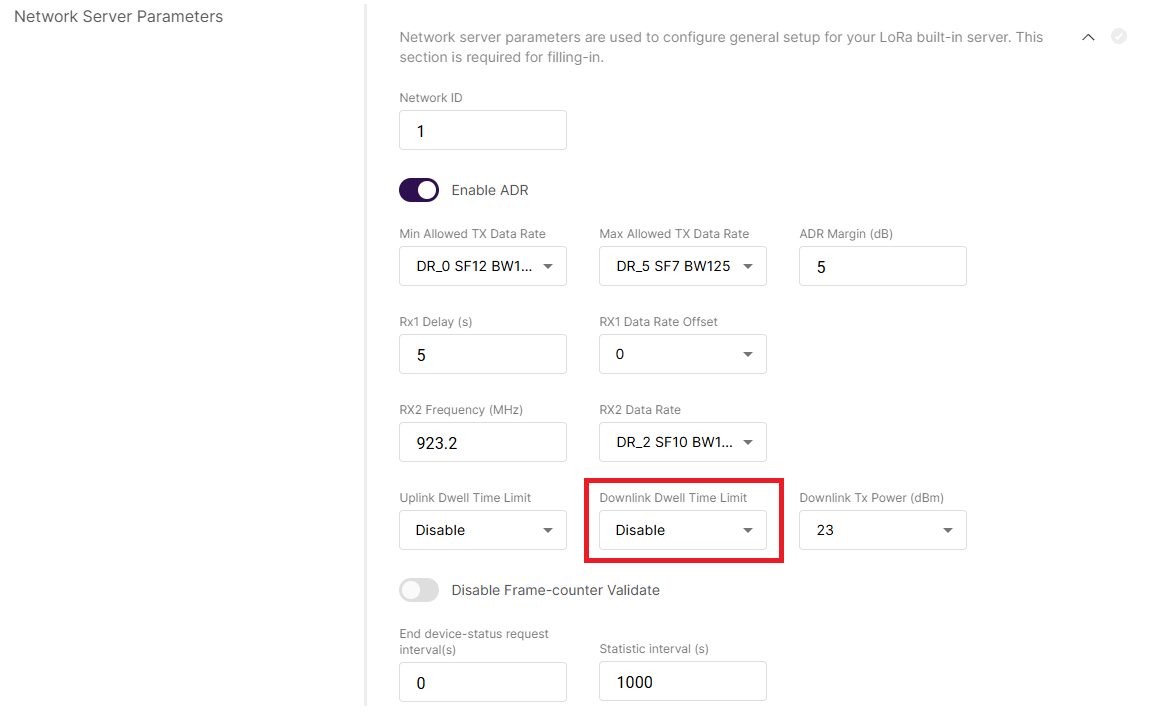The height and width of the screenshot is (715, 1158).
Task: Click the section completion checkmark icon
Action: point(1119,37)
